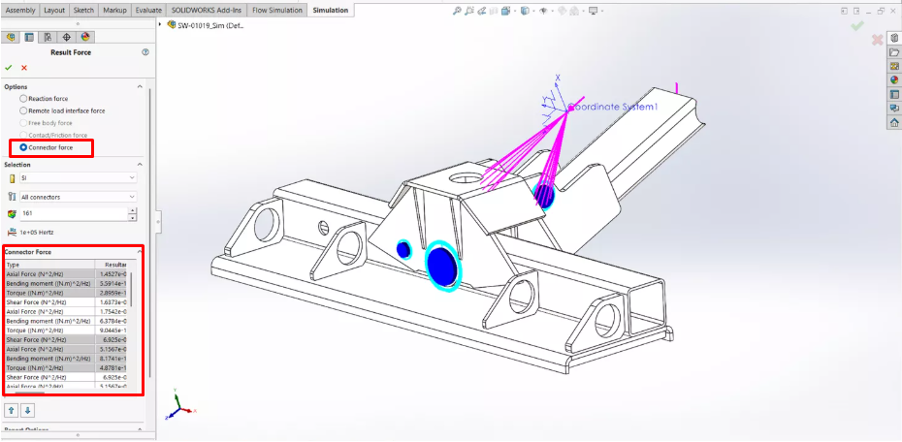The height and width of the screenshot is (442, 902).
Task: Open Appearances task pane tab
Action: 894,80
